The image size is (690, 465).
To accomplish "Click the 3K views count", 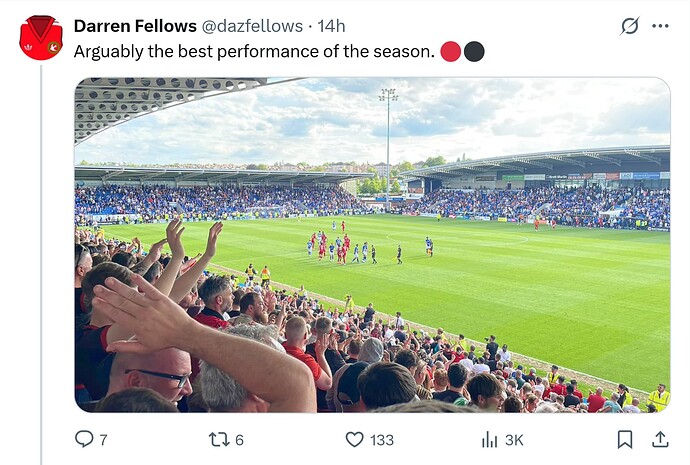I will [x=514, y=439].
